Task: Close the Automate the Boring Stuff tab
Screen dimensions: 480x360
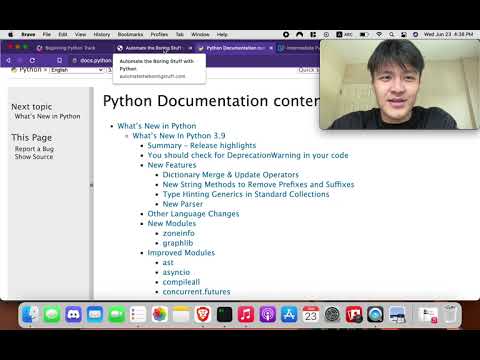Action: tap(190, 48)
